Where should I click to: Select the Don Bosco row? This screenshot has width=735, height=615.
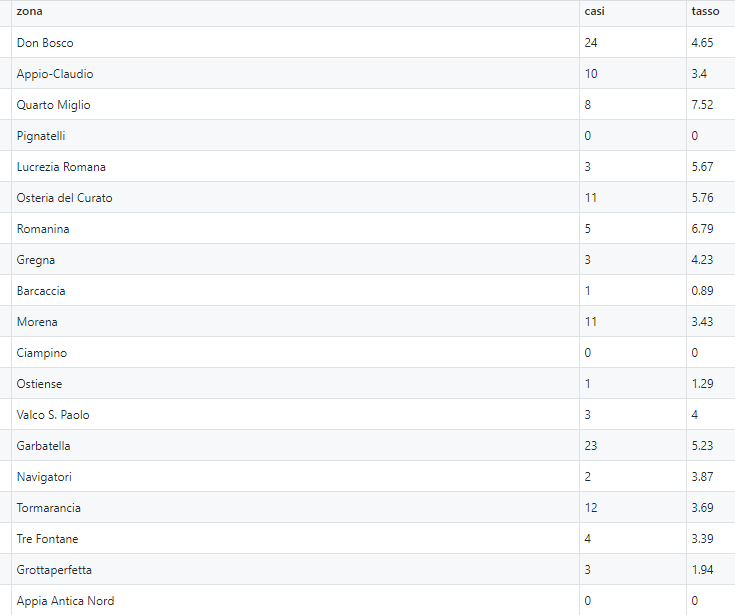coord(368,42)
